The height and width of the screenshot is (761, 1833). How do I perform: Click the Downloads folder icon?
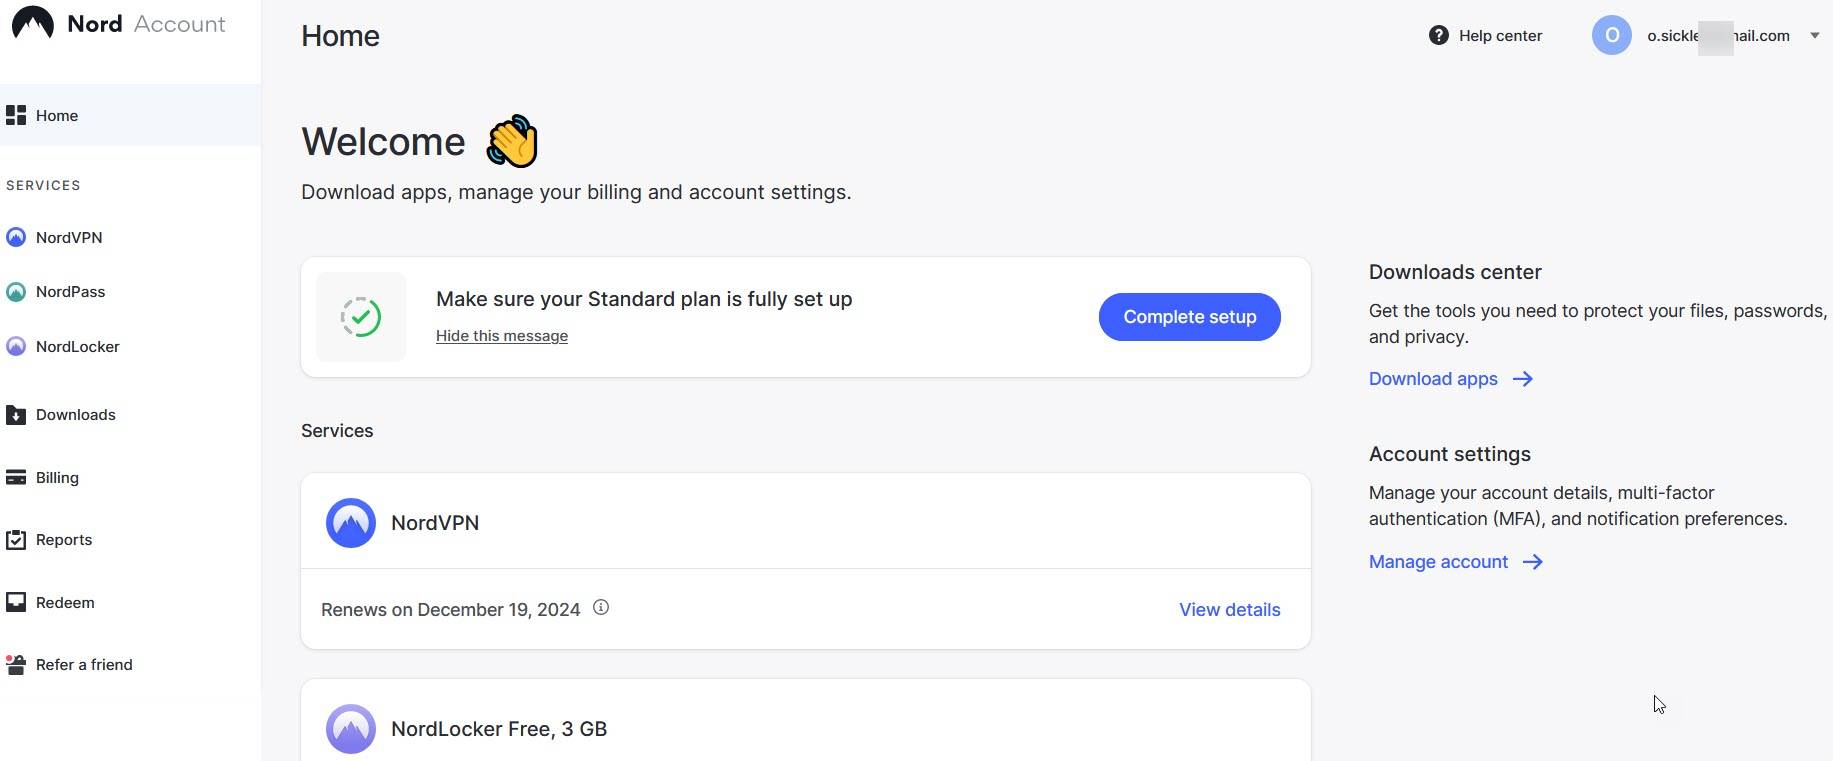click(16, 415)
